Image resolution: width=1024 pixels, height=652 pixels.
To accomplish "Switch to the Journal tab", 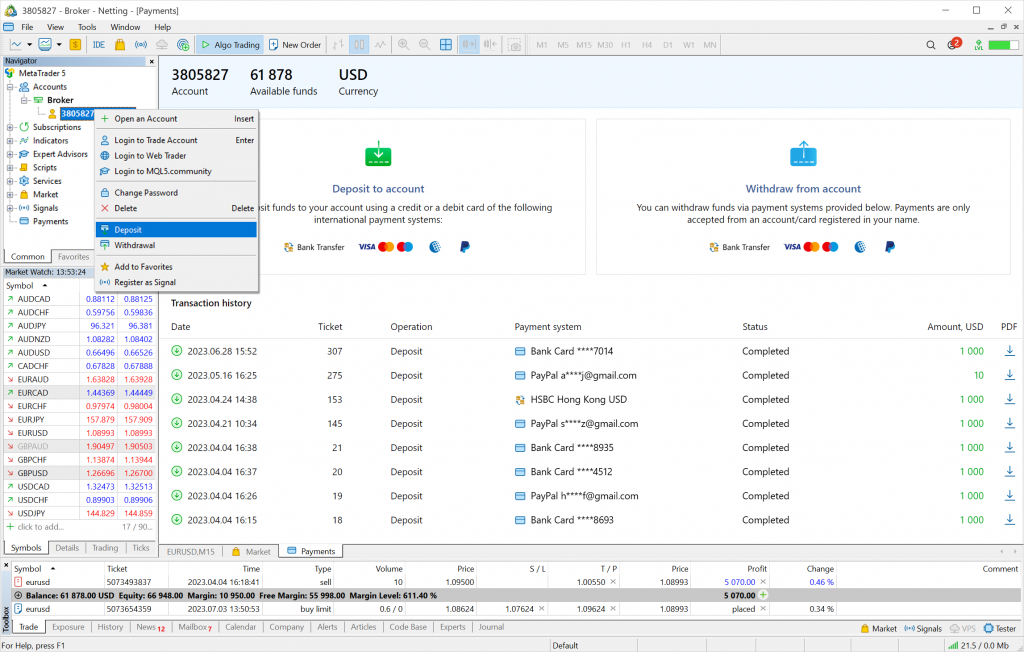I will (x=491, y=627).
